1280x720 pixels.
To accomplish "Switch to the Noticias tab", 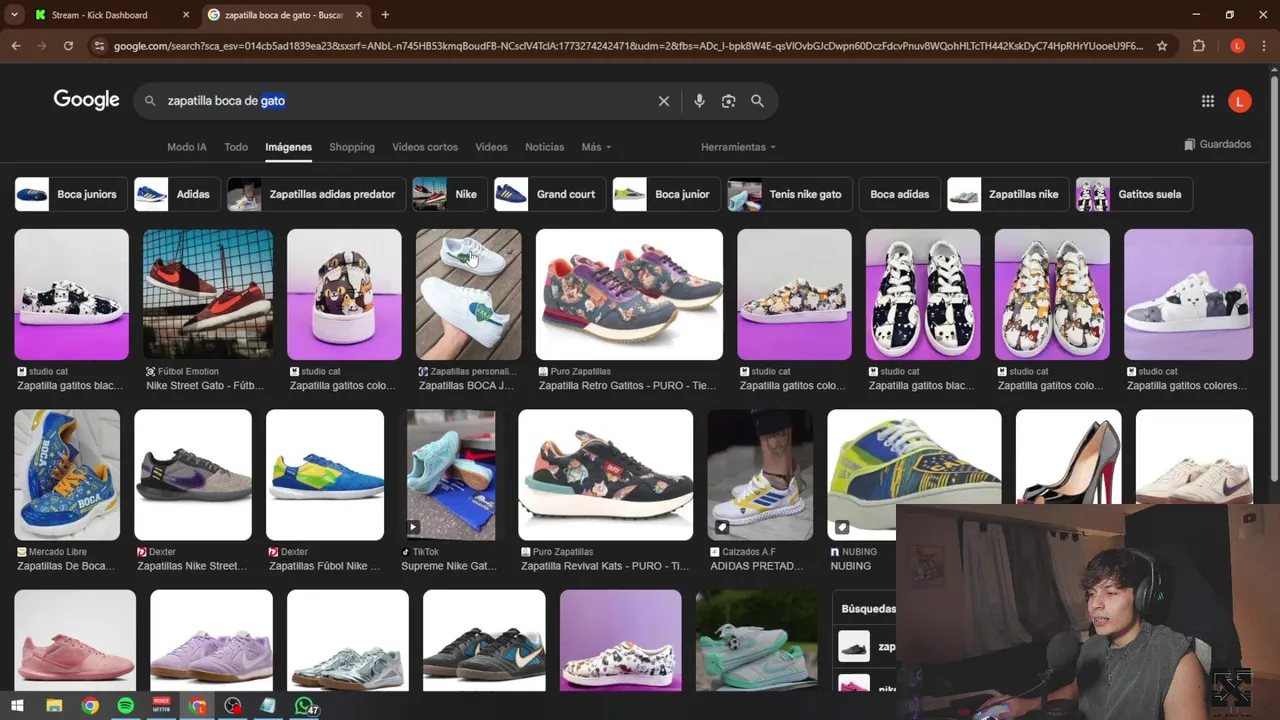I will click(x=544, y=147).
